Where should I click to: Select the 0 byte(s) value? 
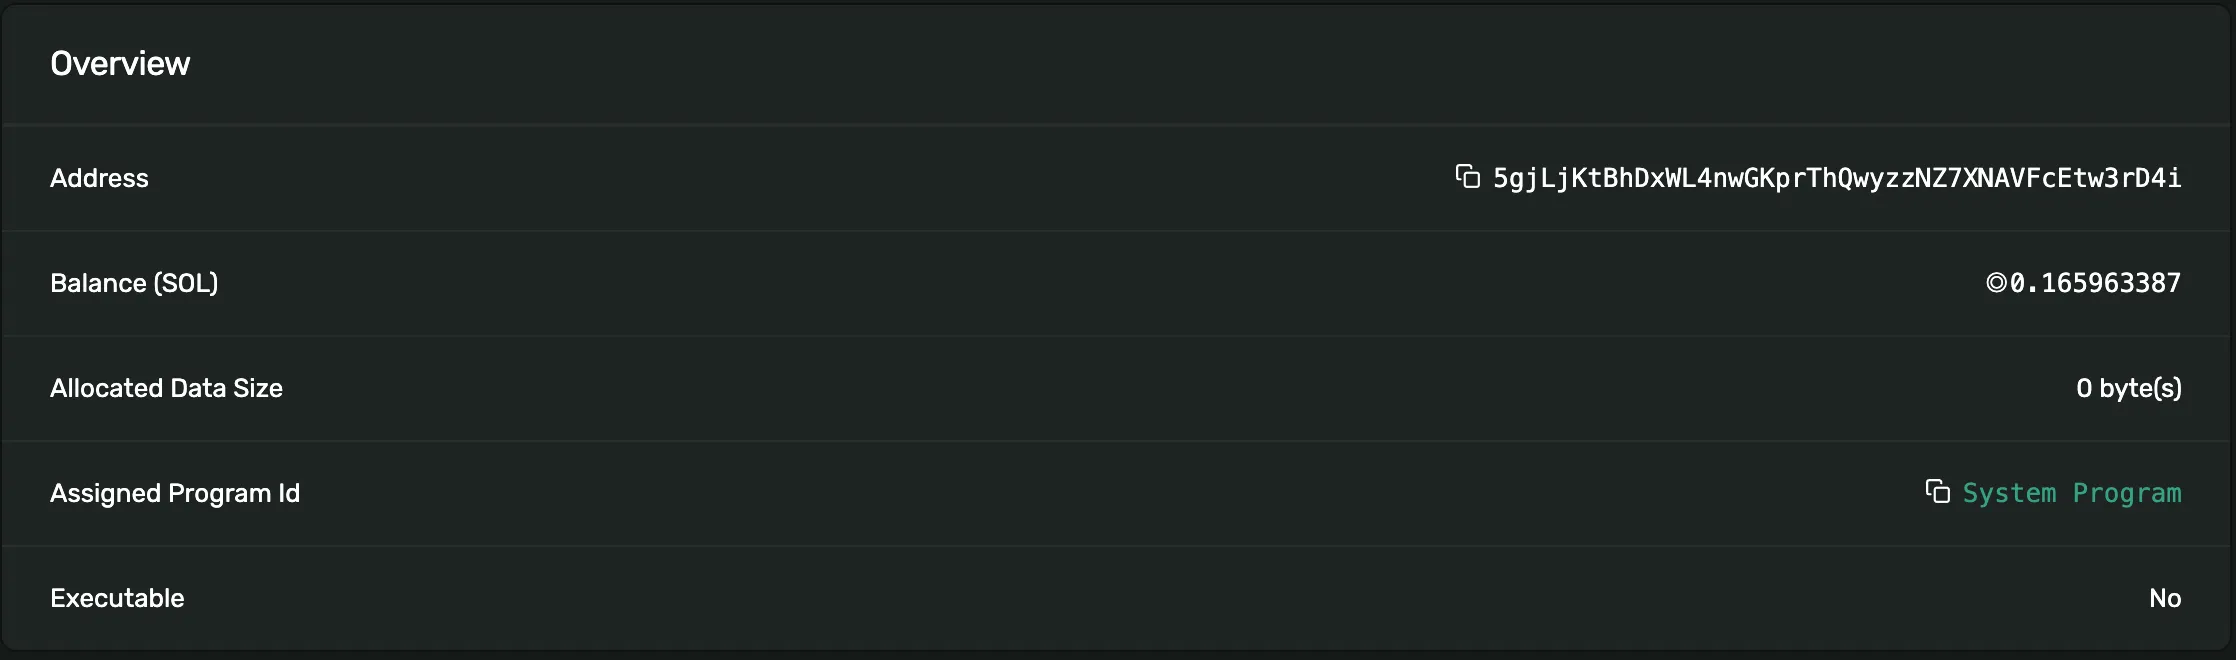2129,388
